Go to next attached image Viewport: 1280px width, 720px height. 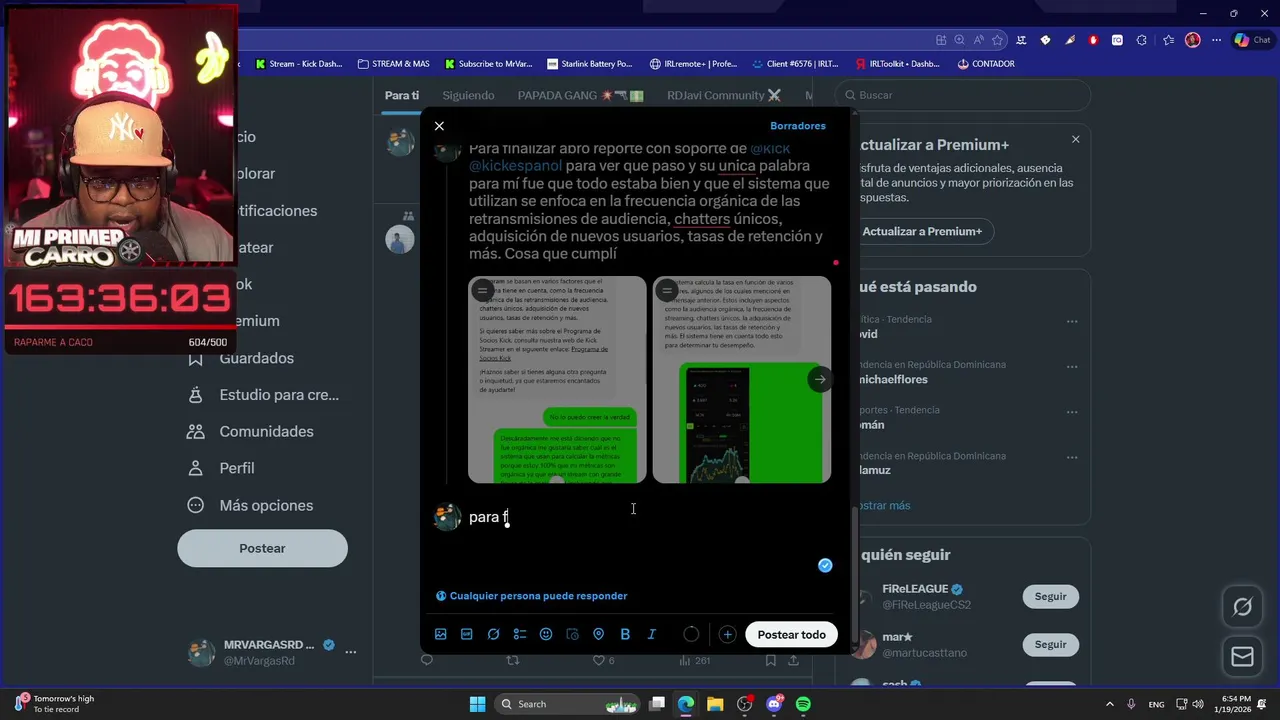coord(820,379)
